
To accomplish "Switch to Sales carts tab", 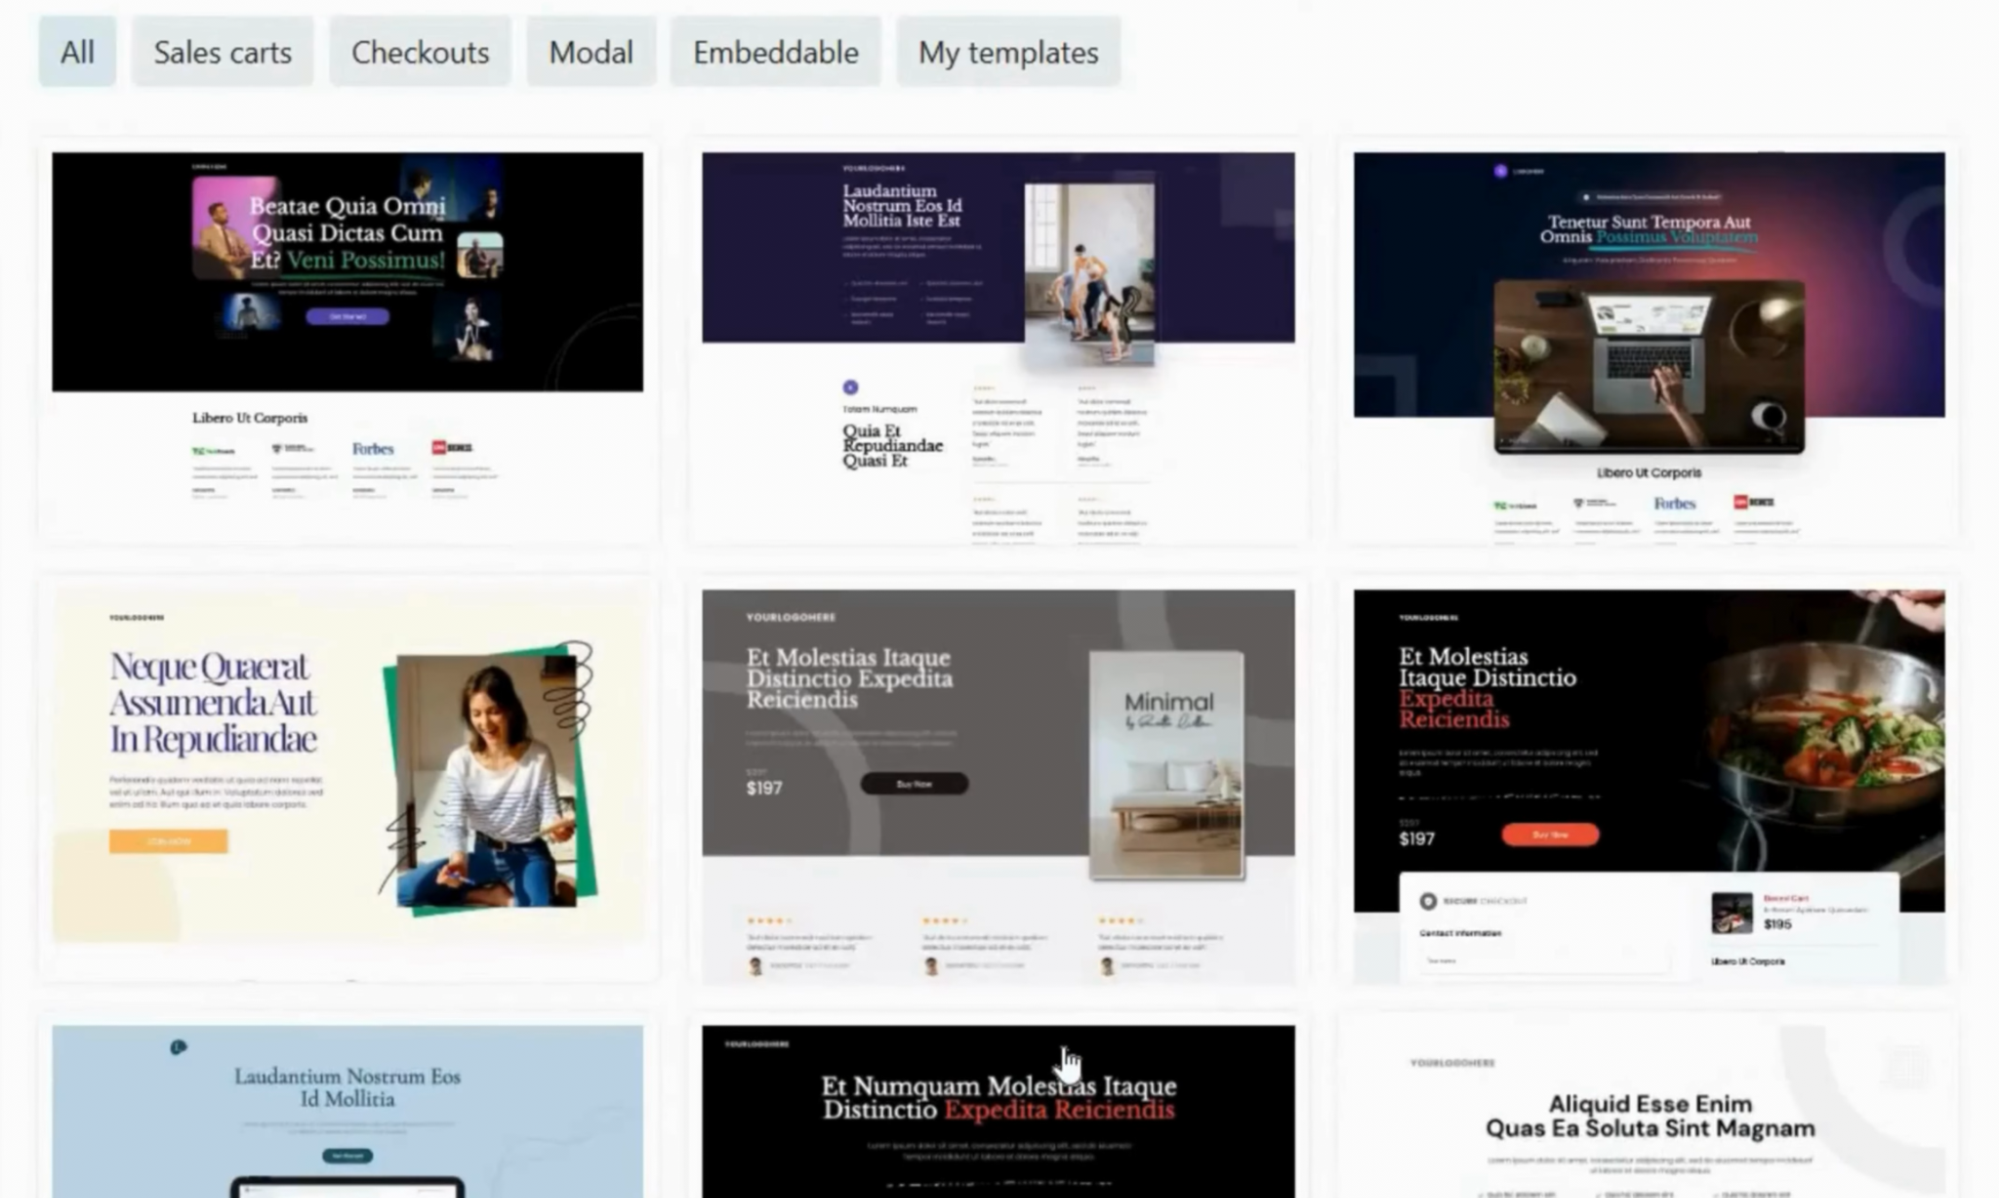I will click(x=222, y=52).
